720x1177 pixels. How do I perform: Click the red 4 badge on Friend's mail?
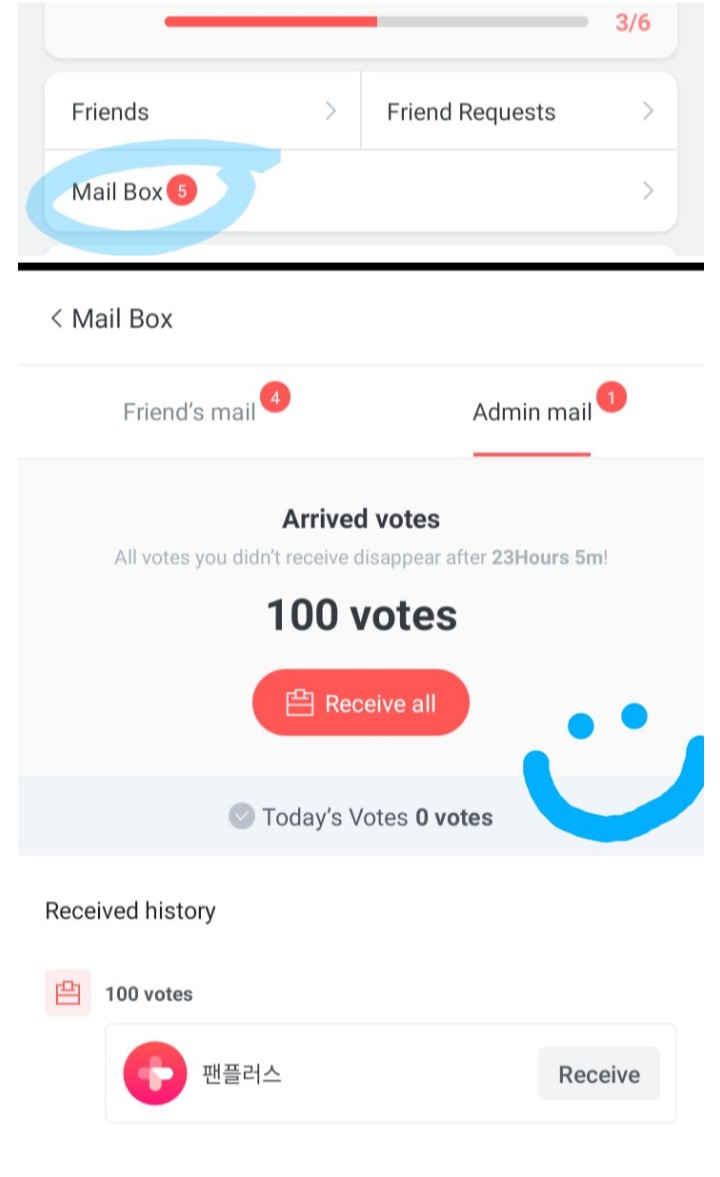(x=274, y=399)
